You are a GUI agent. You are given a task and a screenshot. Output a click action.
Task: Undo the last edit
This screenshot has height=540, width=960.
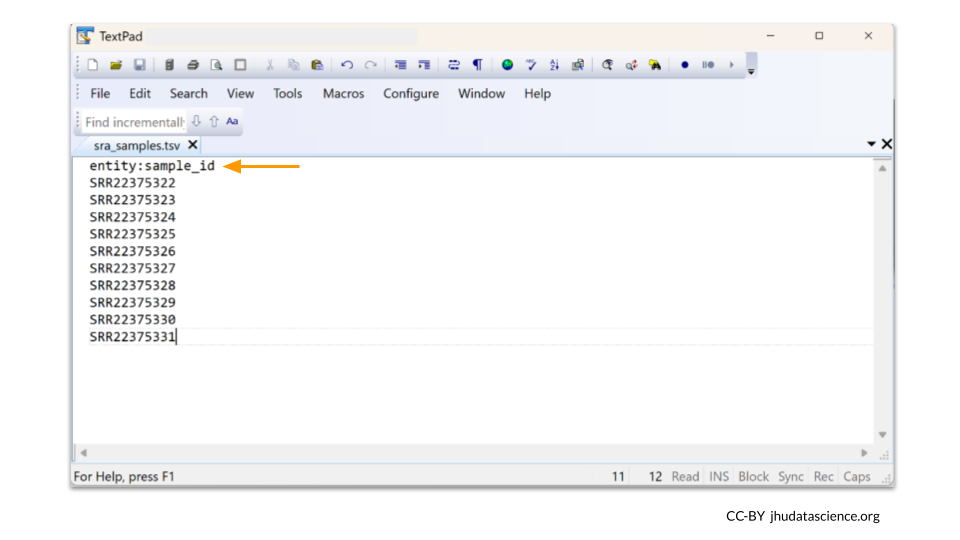346,65
